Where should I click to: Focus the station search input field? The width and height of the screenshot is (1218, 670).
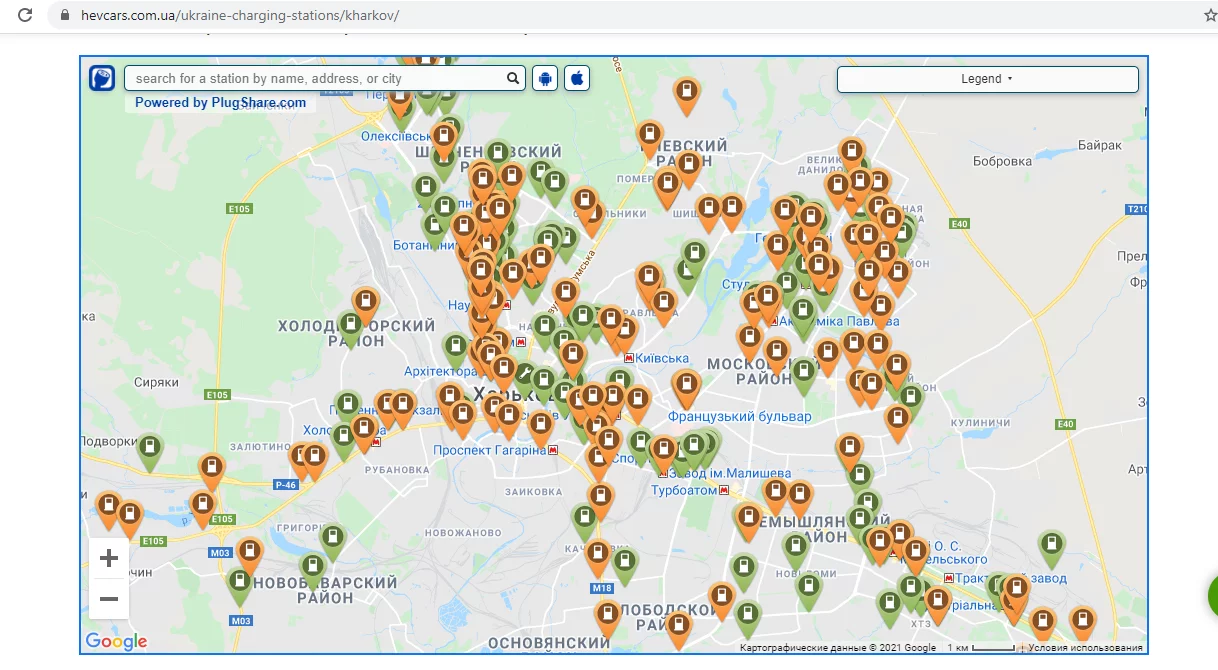[x=315, y=78]
